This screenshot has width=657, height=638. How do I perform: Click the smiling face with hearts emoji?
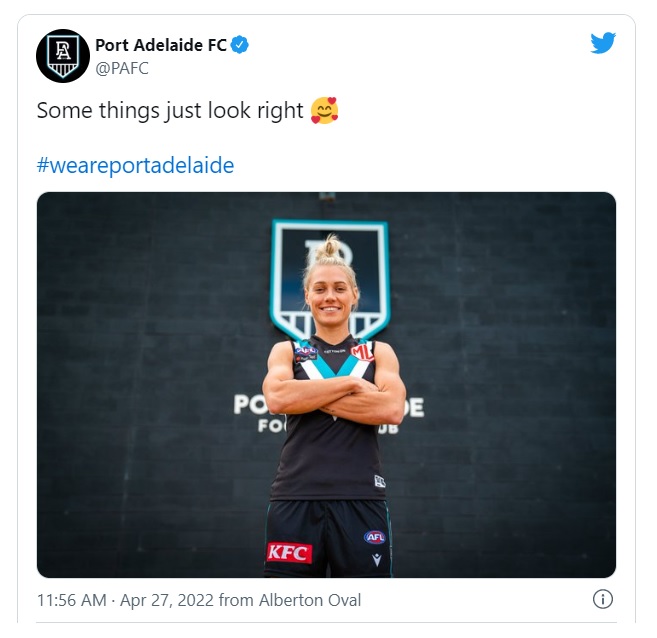(x=324, y=111)
